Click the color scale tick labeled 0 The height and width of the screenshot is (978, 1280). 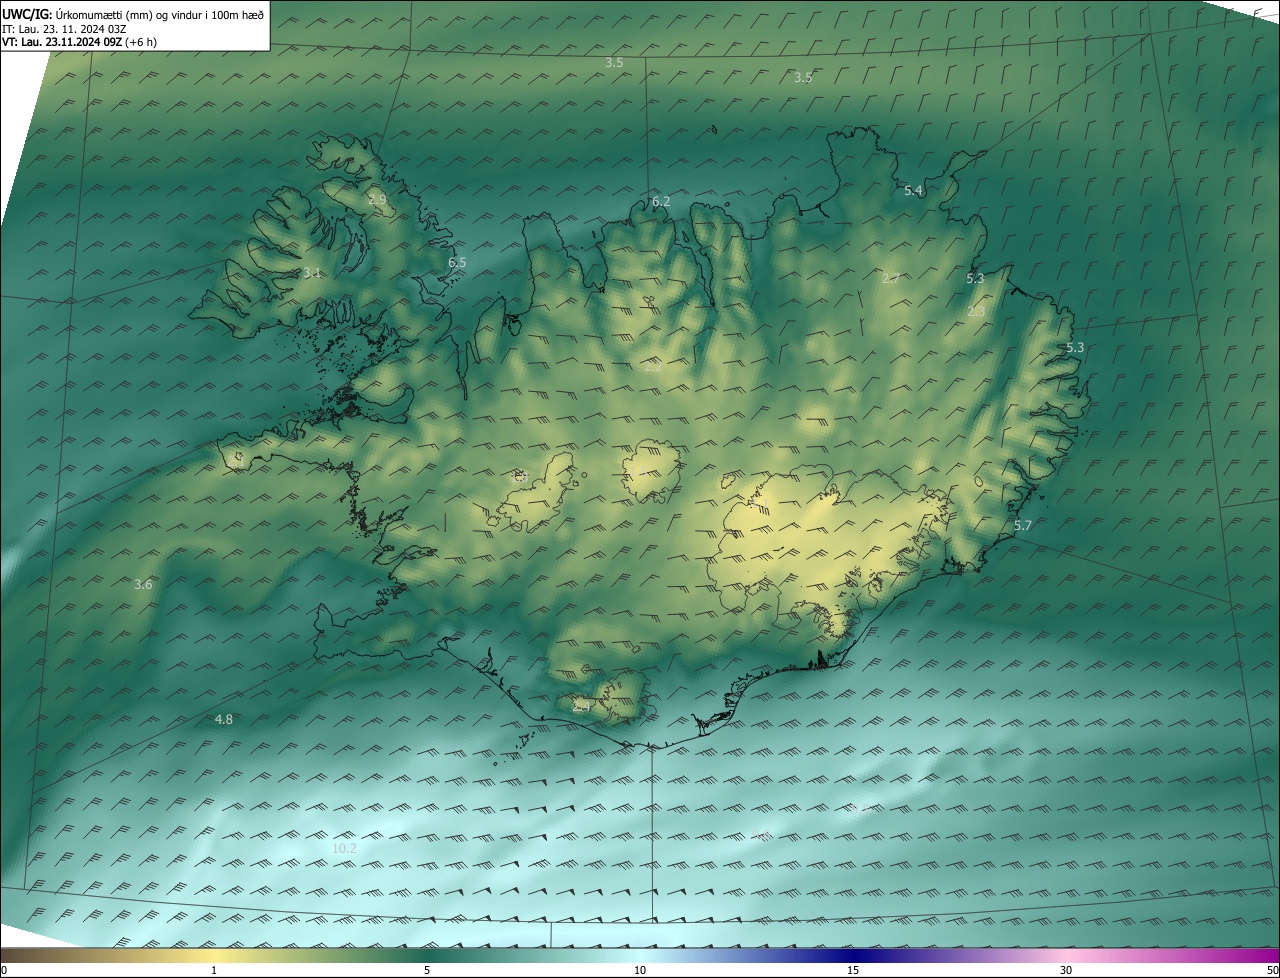(x=4, y=970)
